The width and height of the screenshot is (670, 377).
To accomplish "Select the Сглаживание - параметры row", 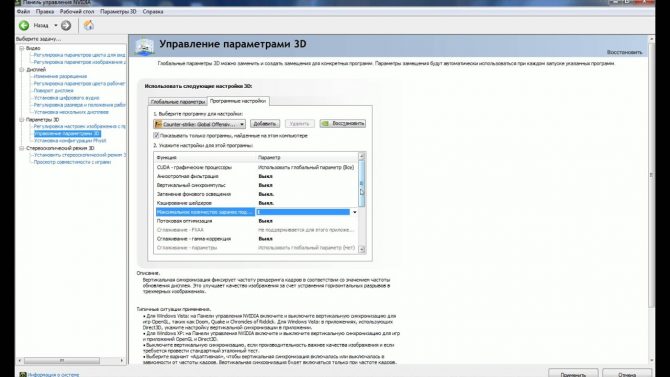I will (x=256, y=248).
